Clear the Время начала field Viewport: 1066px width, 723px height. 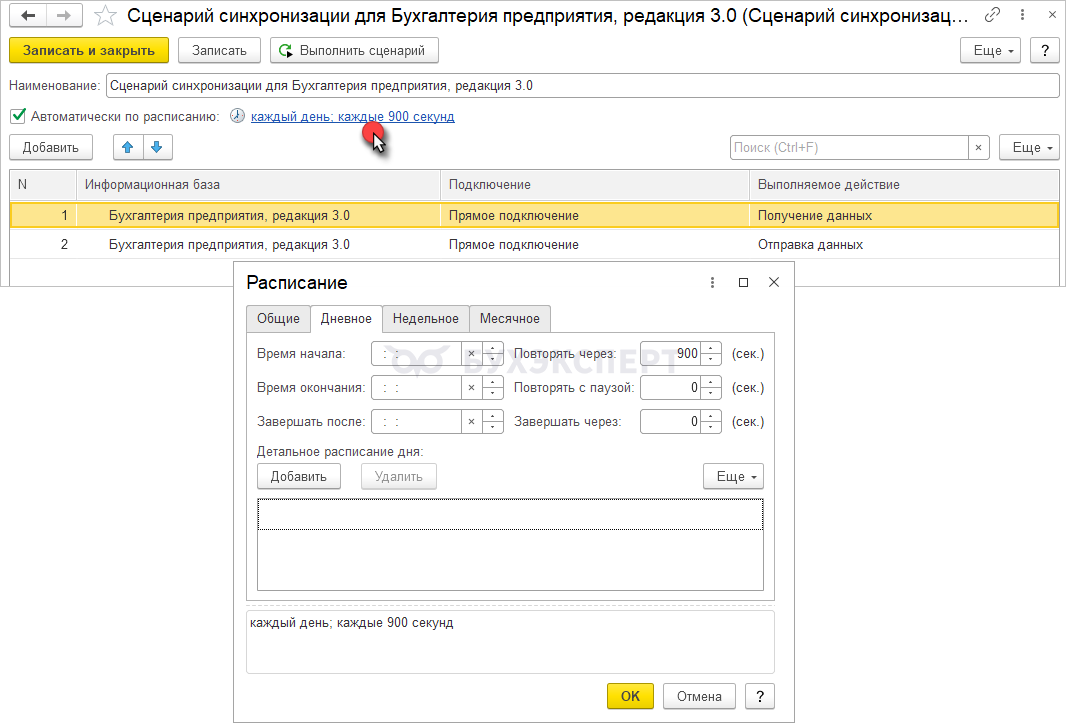[x=471, y=354]
